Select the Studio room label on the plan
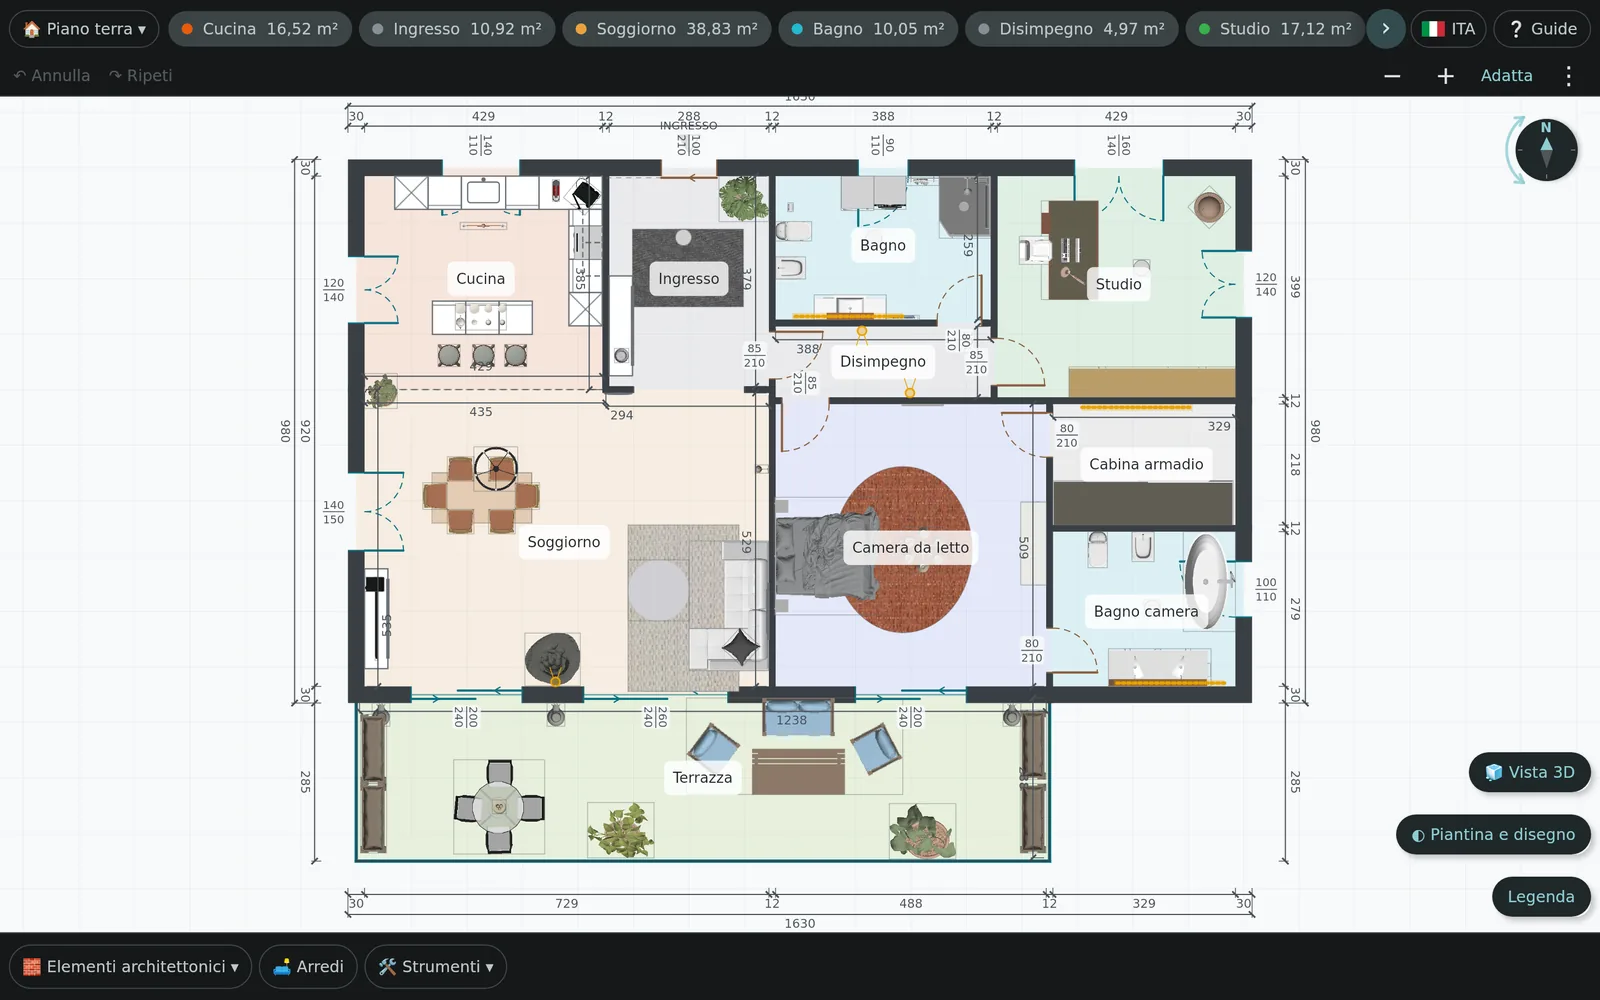This screenshot has height=1000, width=1600. 1118,284
